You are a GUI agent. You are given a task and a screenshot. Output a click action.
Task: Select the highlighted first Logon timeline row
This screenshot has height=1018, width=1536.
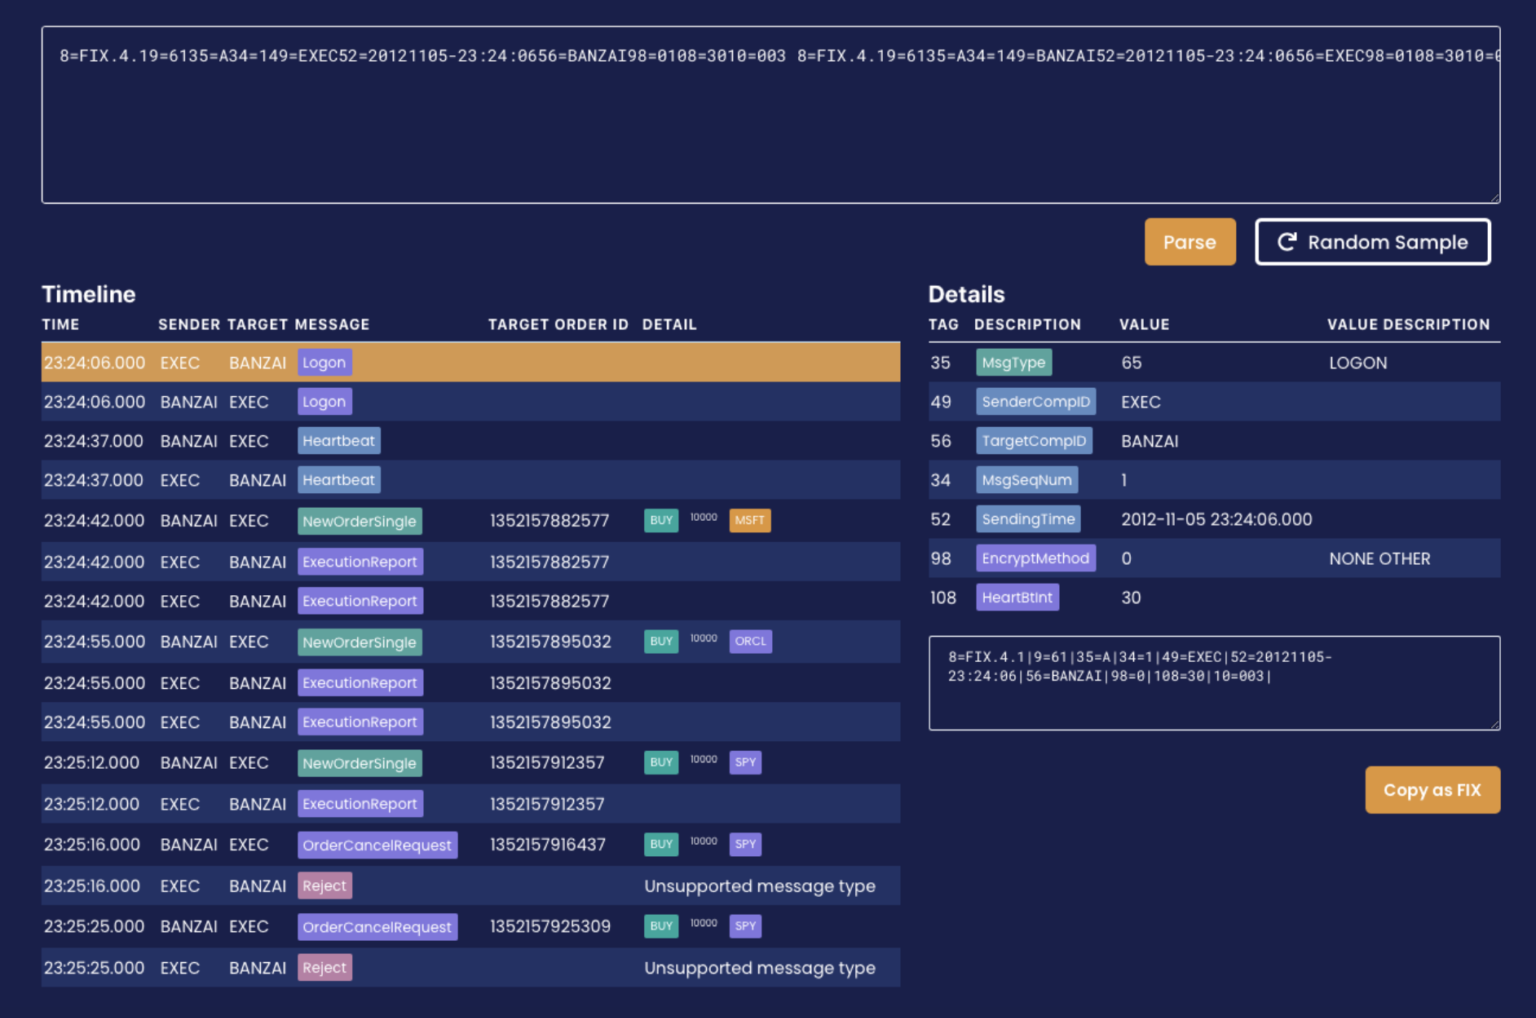pyautogui.click(x=470, y=363)
